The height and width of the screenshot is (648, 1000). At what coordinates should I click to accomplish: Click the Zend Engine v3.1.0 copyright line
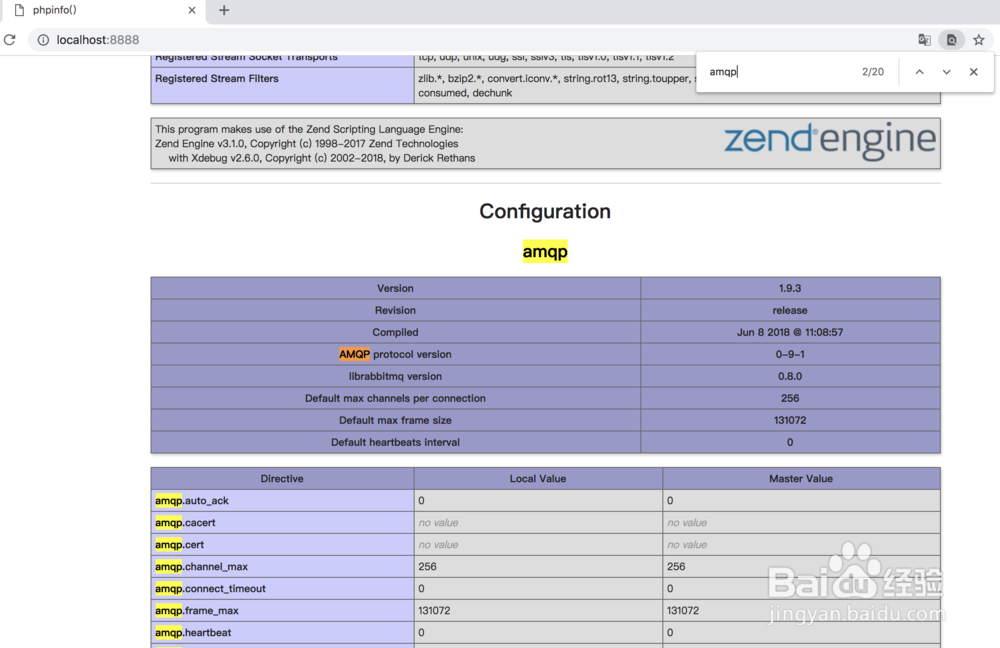tap(306, 144)
